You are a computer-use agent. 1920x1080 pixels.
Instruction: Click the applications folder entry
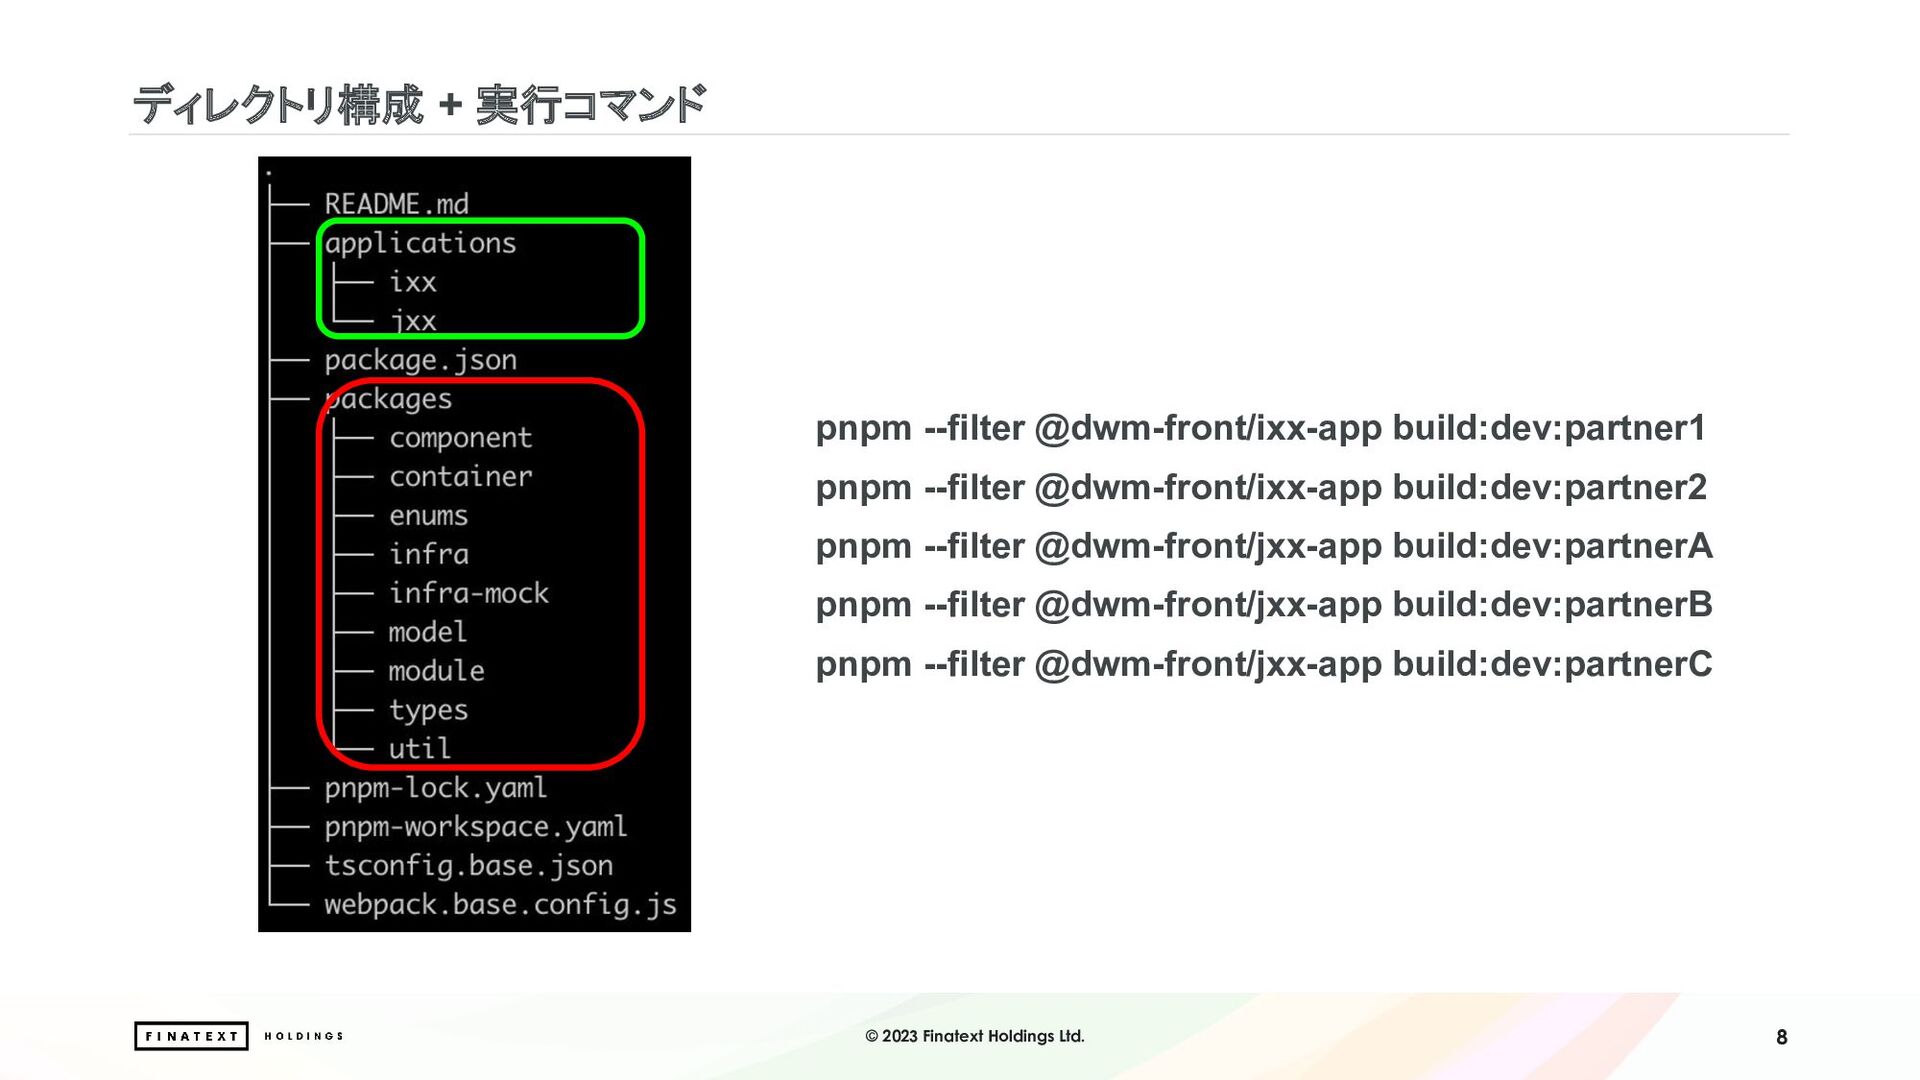pyautogui.click(x=420, y=243)
